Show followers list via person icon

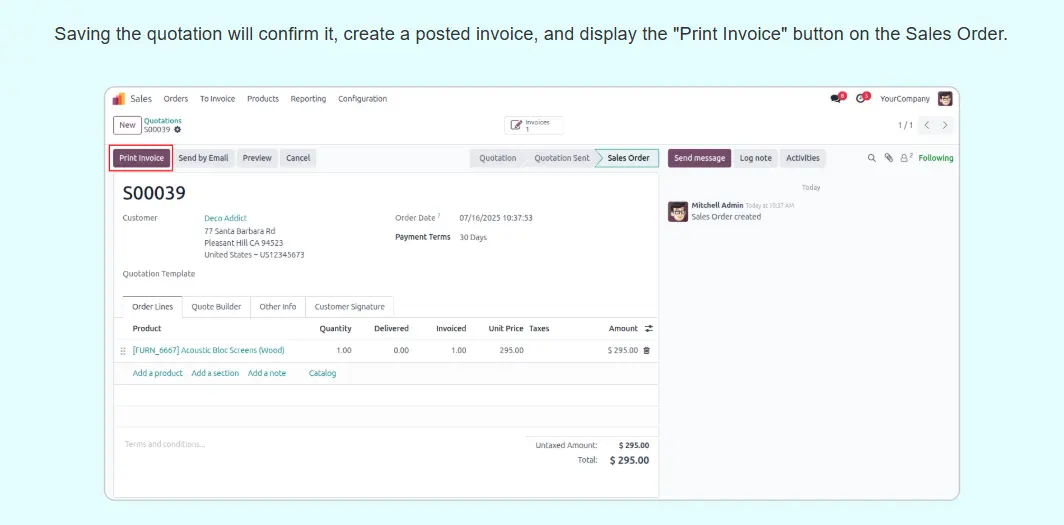(x=905, y=158)
